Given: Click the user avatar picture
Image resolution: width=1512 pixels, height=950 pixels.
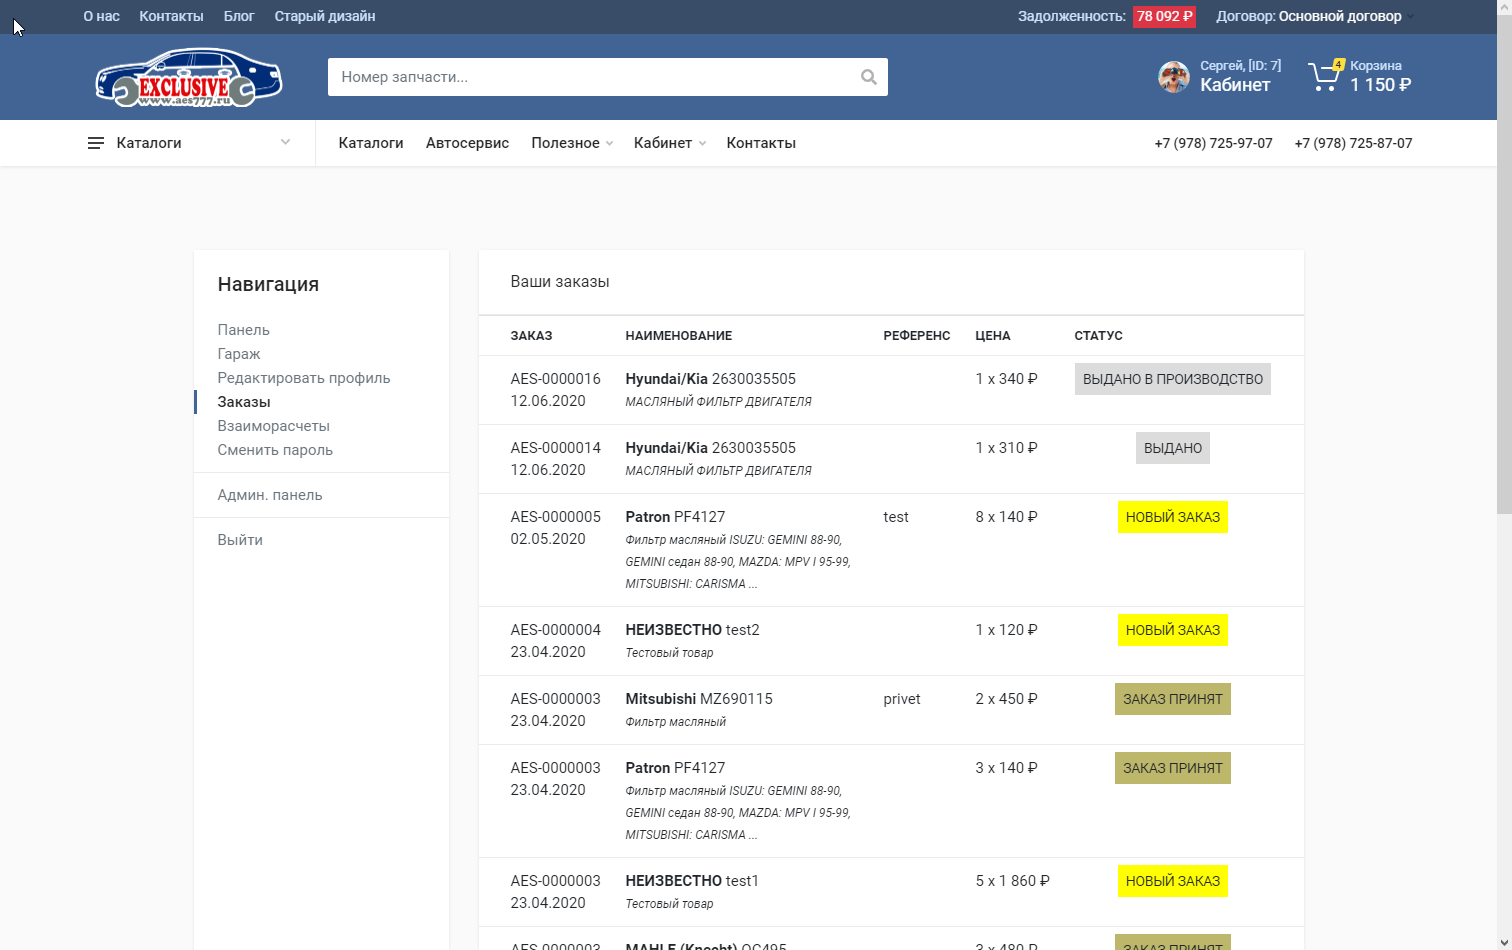Looking at the screenshot, I should click(x=1174, y=76).
